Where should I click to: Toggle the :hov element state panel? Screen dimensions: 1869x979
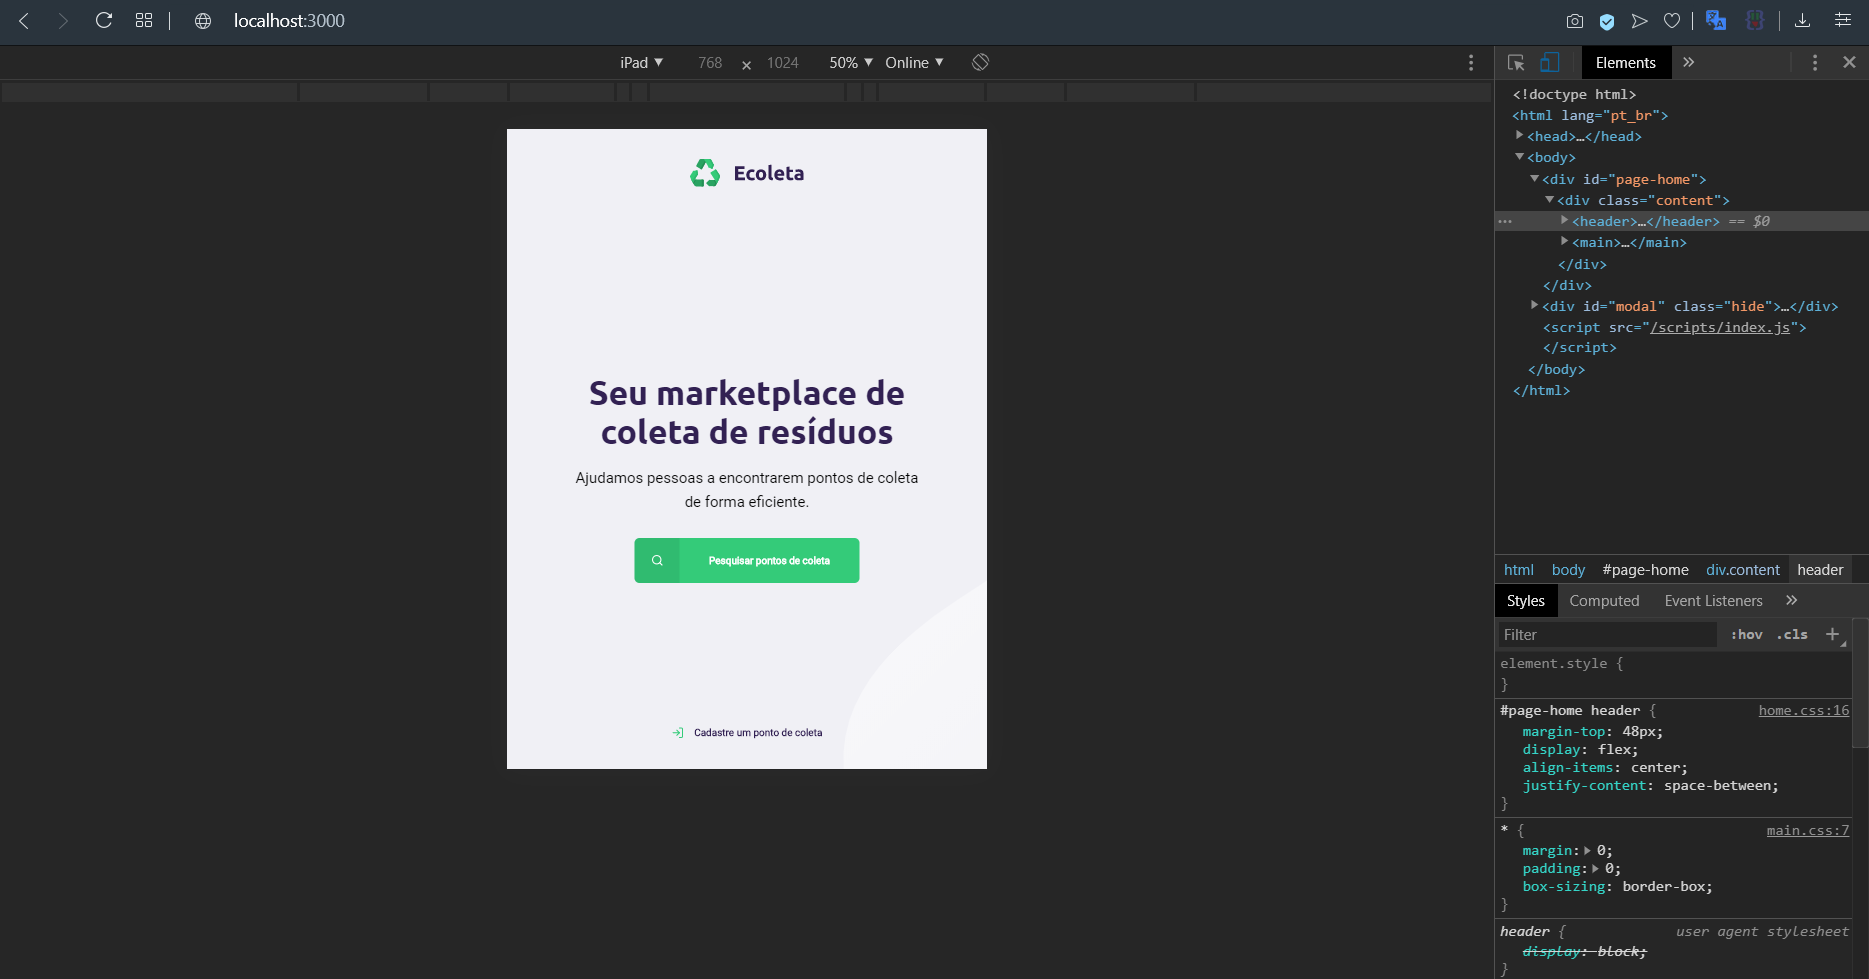point(1747,635)
